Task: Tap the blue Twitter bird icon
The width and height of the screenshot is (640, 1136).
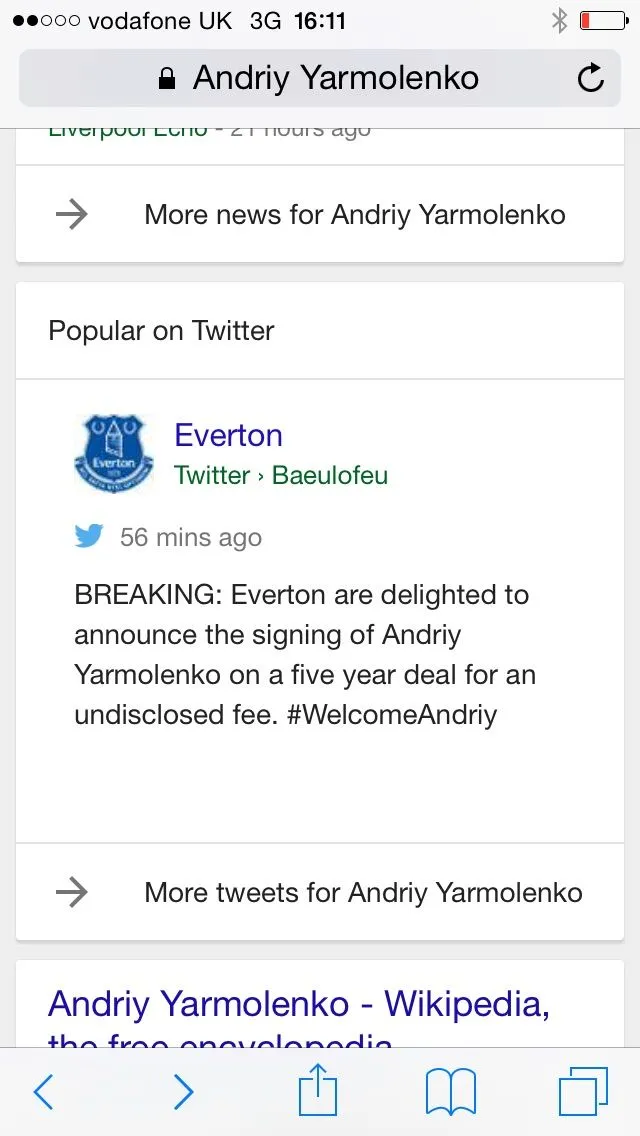Action: click(x=89, y=537)
